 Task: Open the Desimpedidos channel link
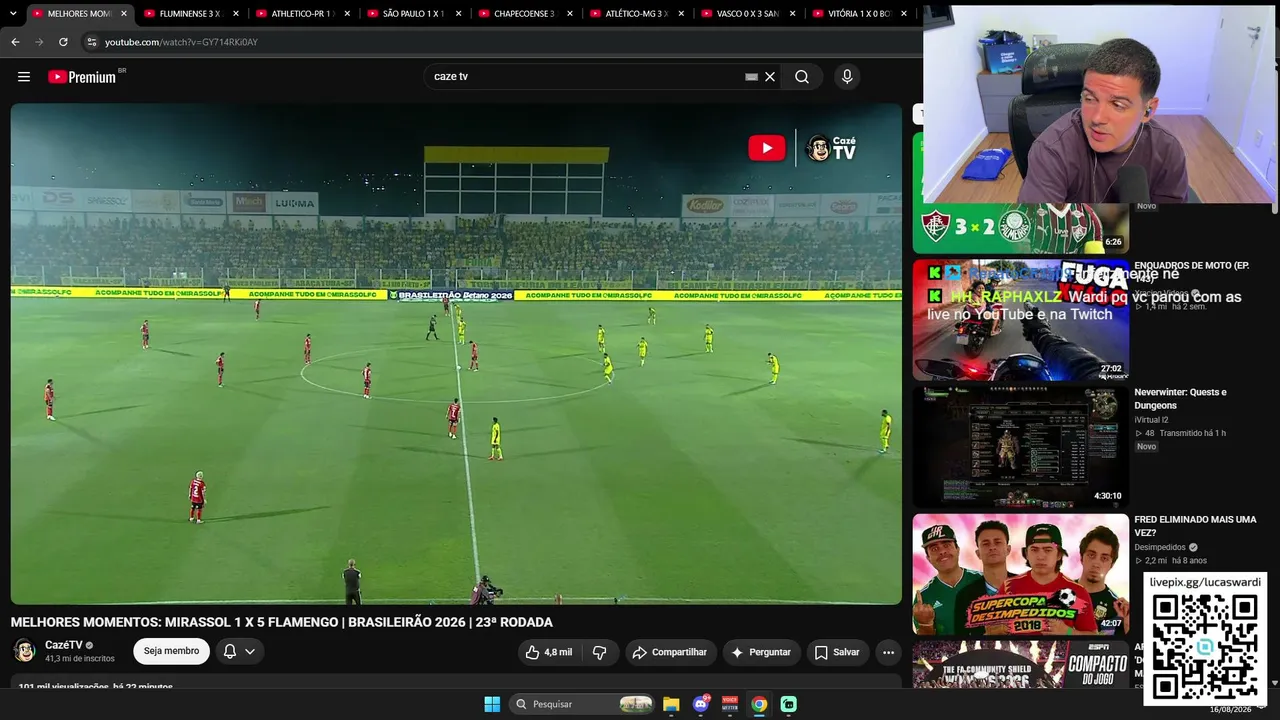[x=1160, y=547]
